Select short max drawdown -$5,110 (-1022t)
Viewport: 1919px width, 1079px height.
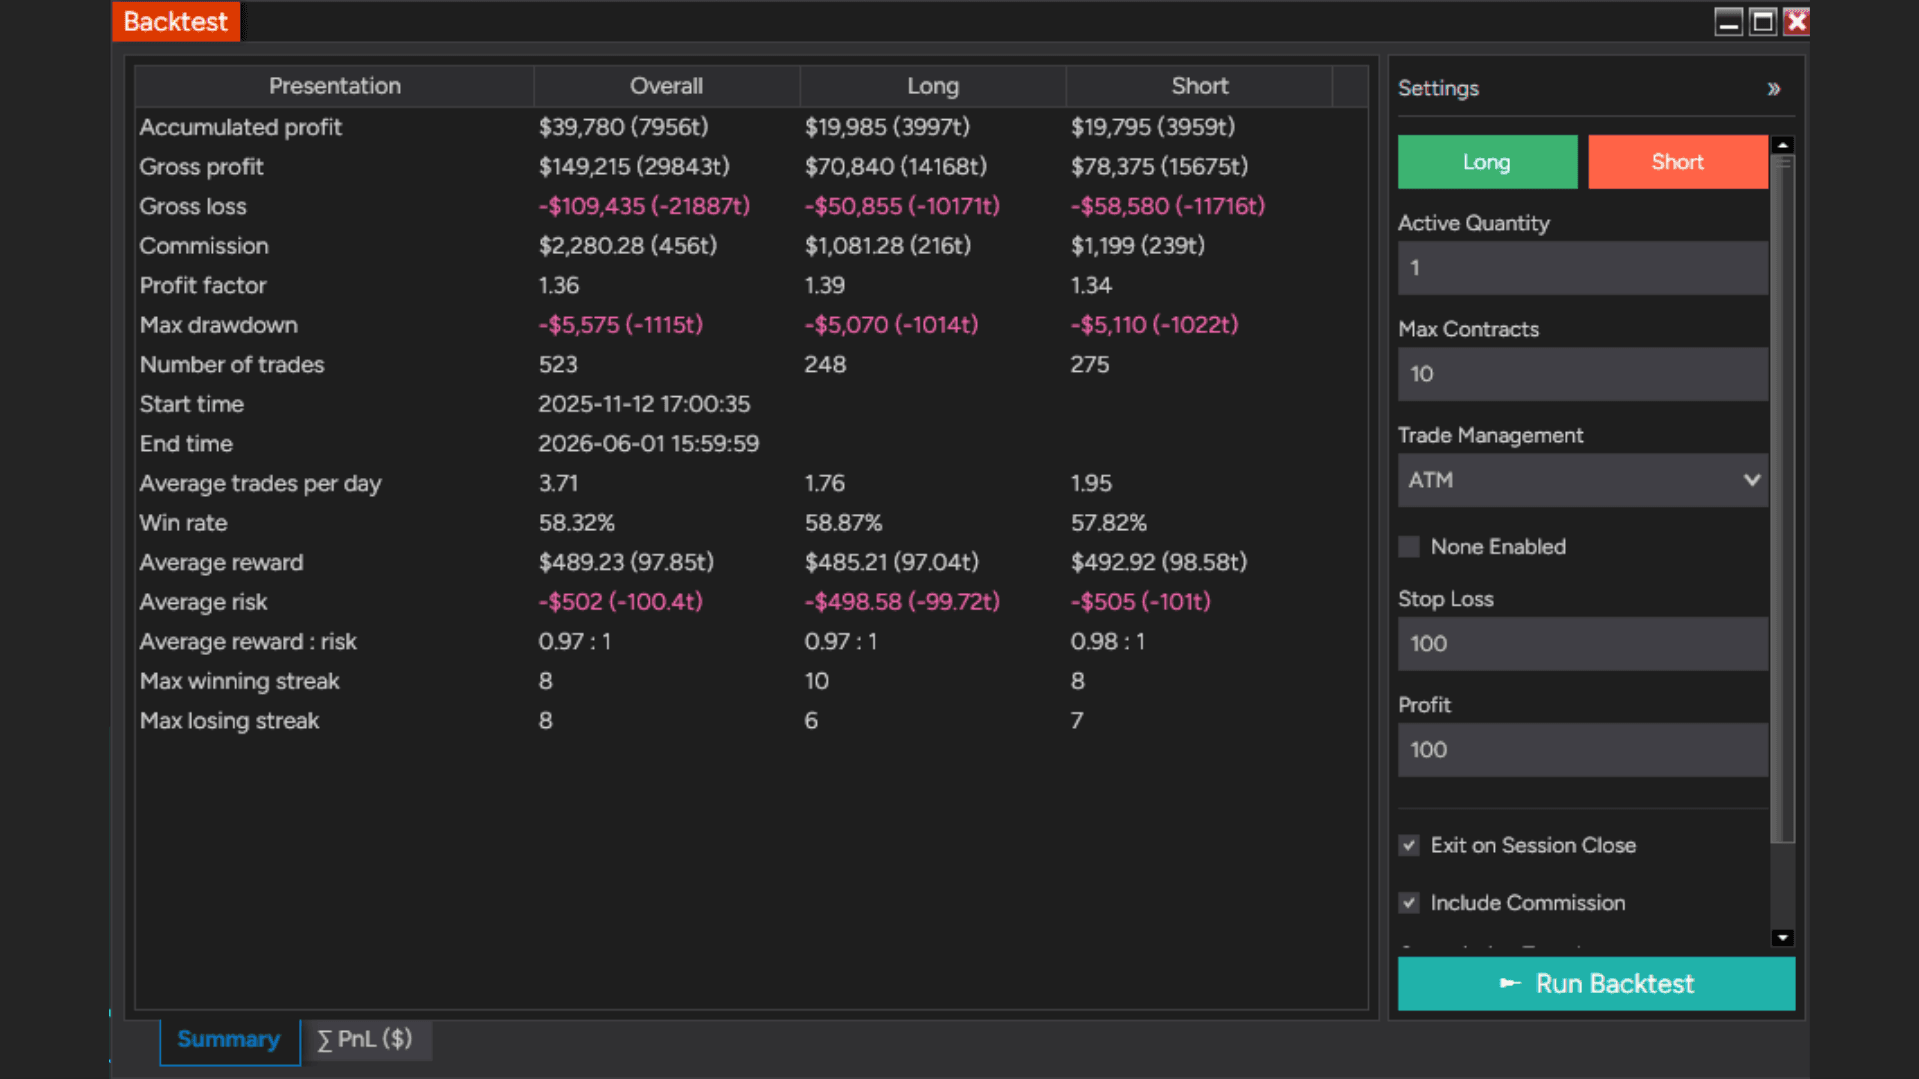pos(1154,325)
